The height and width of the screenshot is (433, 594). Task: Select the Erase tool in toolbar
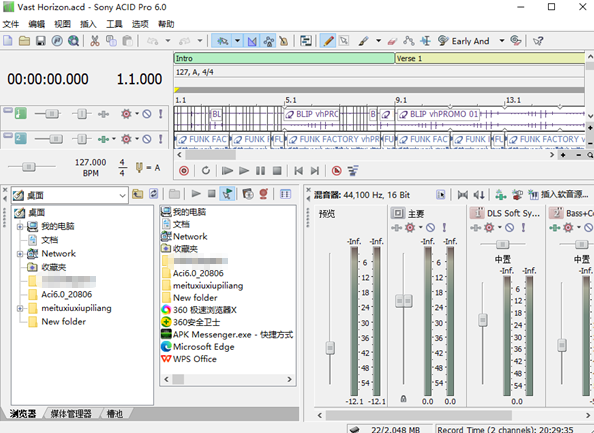pyautogui.click(x=392, y=41)
